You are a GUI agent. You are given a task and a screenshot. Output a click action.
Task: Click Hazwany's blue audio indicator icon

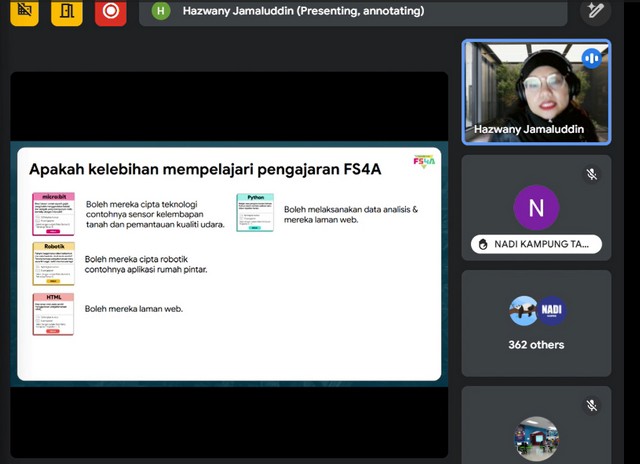pyautogui.click(x=591, y=58)
